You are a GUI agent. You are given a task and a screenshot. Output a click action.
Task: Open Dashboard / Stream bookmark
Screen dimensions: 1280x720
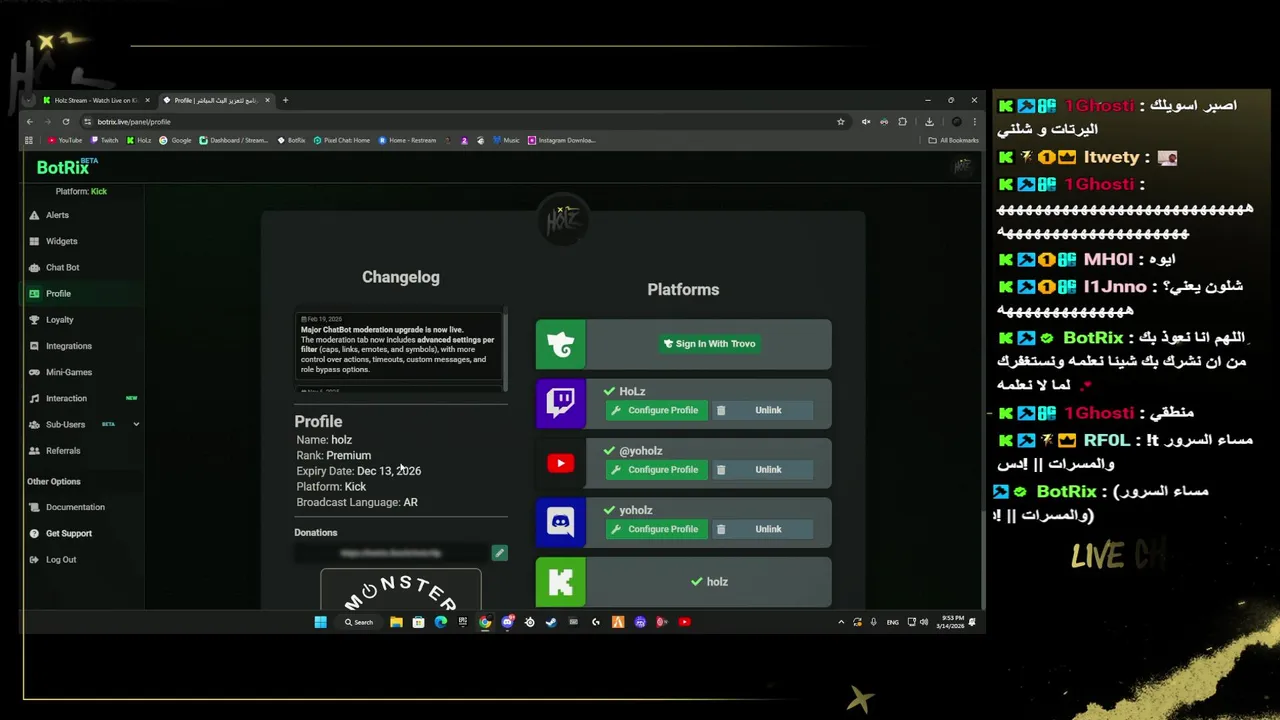(x=233, y=140)
